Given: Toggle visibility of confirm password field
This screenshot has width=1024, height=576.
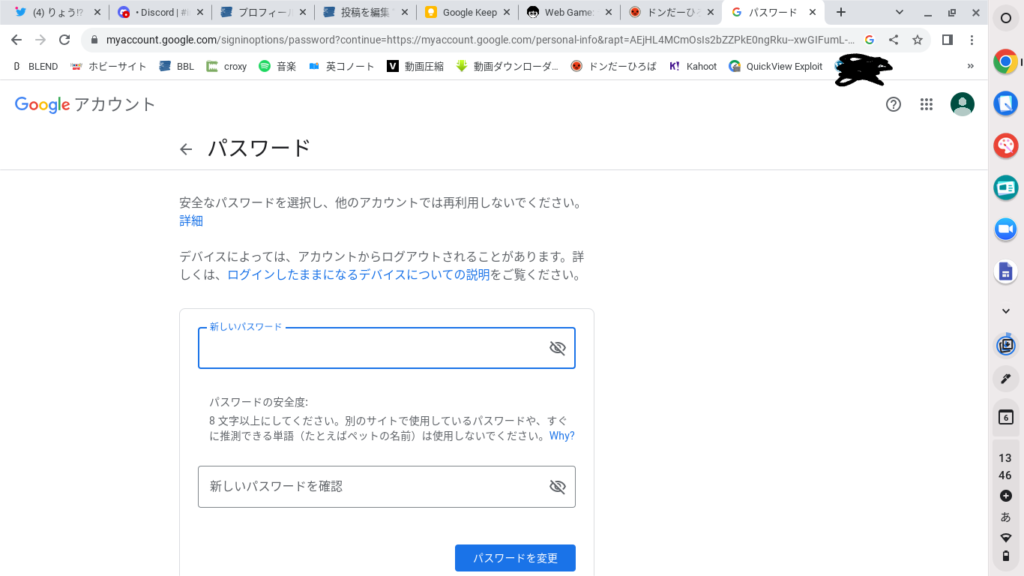Looking at the screenshot, I should pyautogui.click(x=557, y=487).
